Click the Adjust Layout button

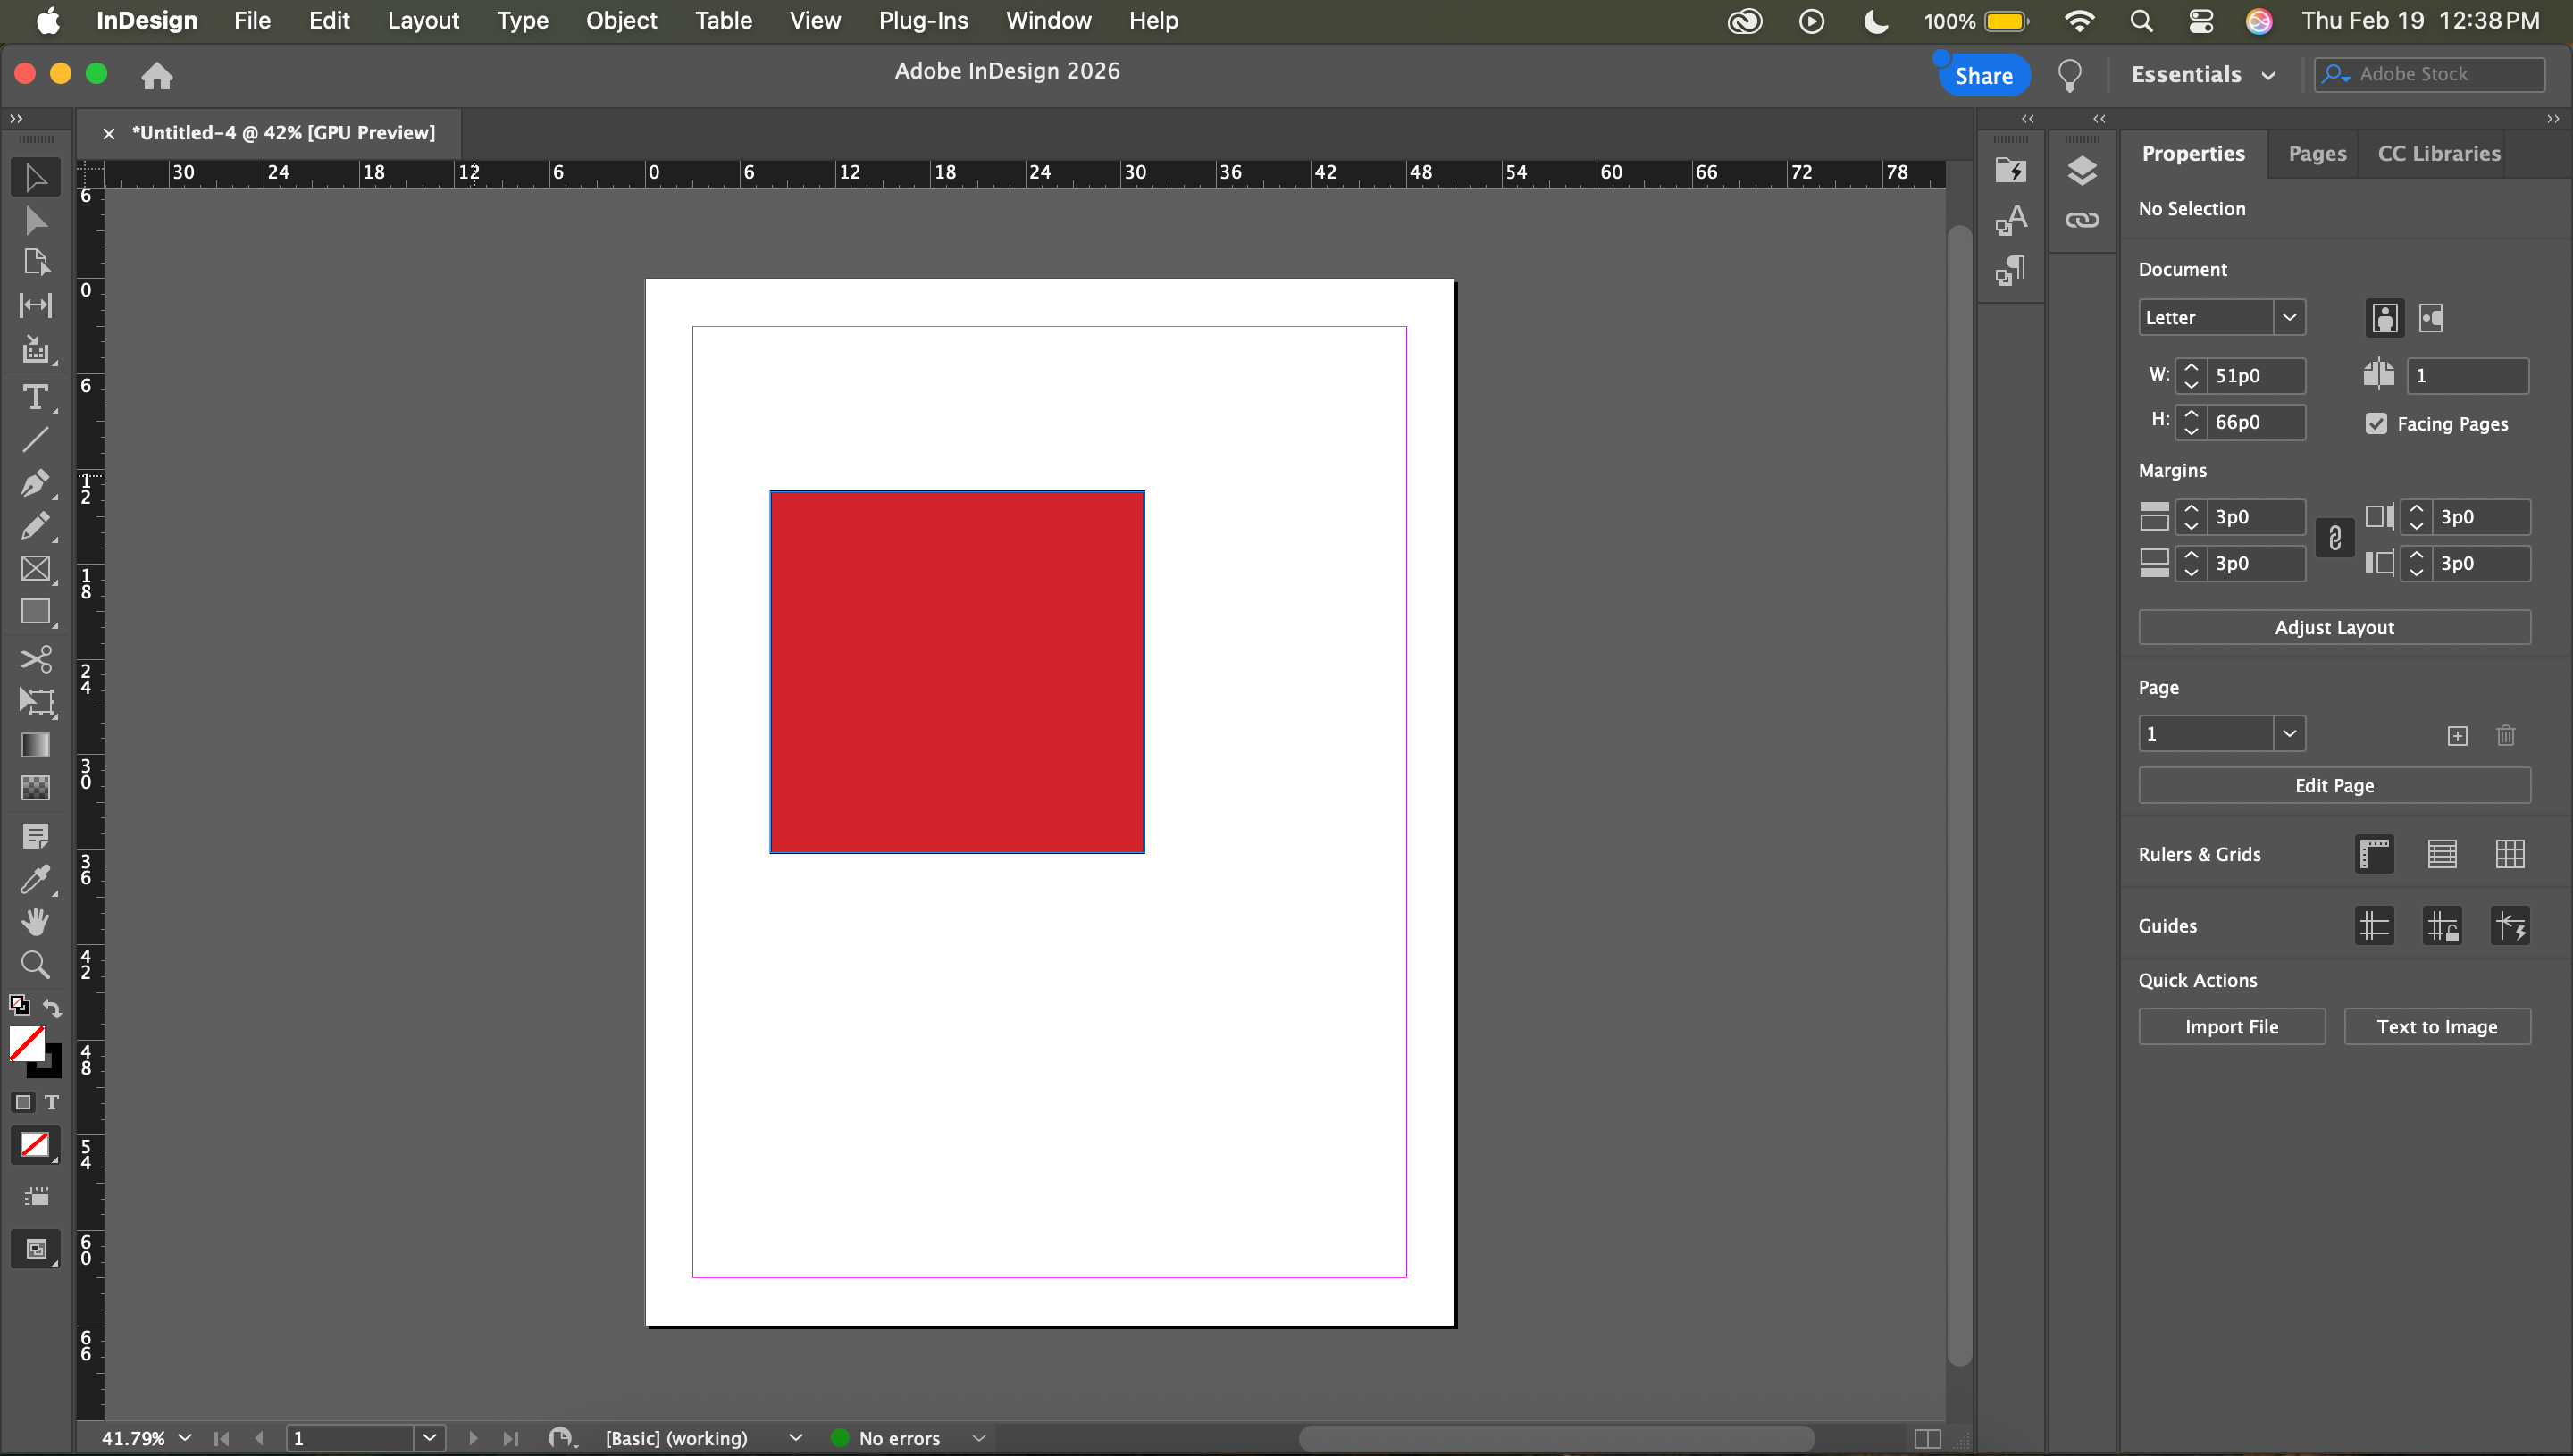[2334, 627]
